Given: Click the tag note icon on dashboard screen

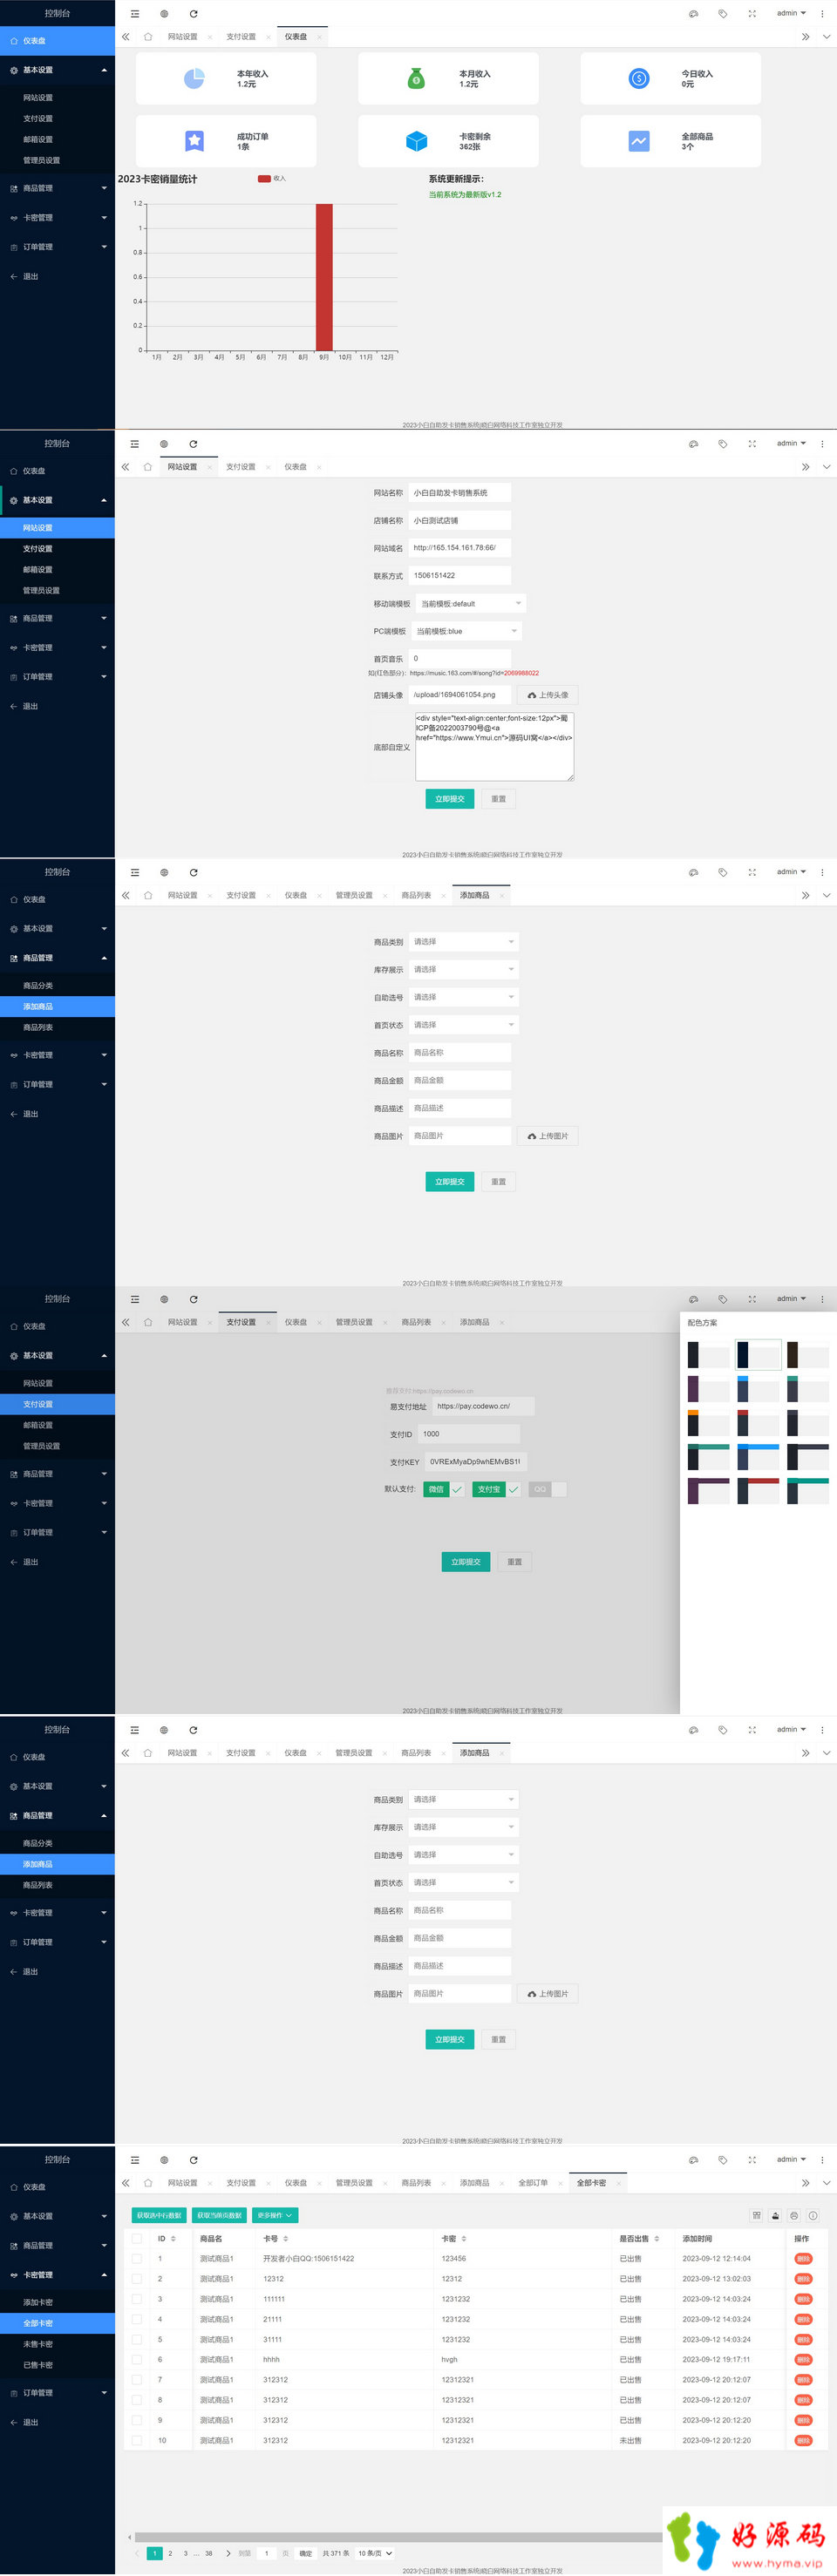Looking at the screenshot, I should (x=722, y=14).
